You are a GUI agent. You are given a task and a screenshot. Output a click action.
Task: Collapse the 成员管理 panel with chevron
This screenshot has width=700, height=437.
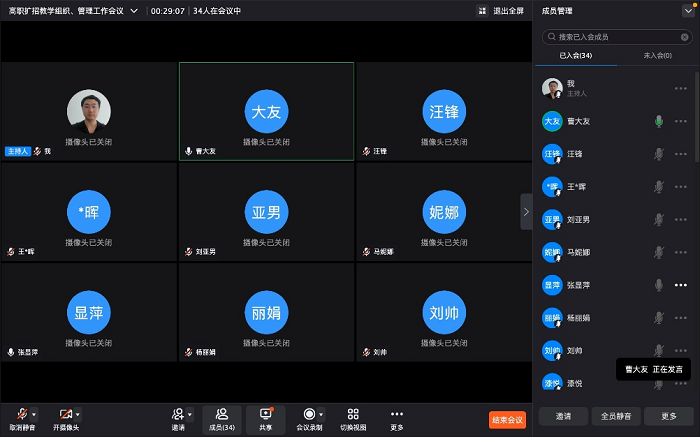click(x=687, y=10)
